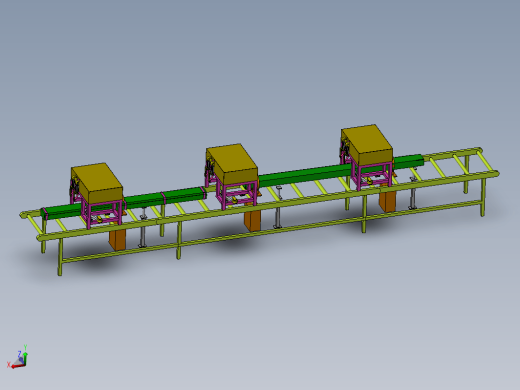The height and width of the screenshot is (390, 520).
Task: Select short green beam segment between magenta bands
Action: [x=183, y=194]
